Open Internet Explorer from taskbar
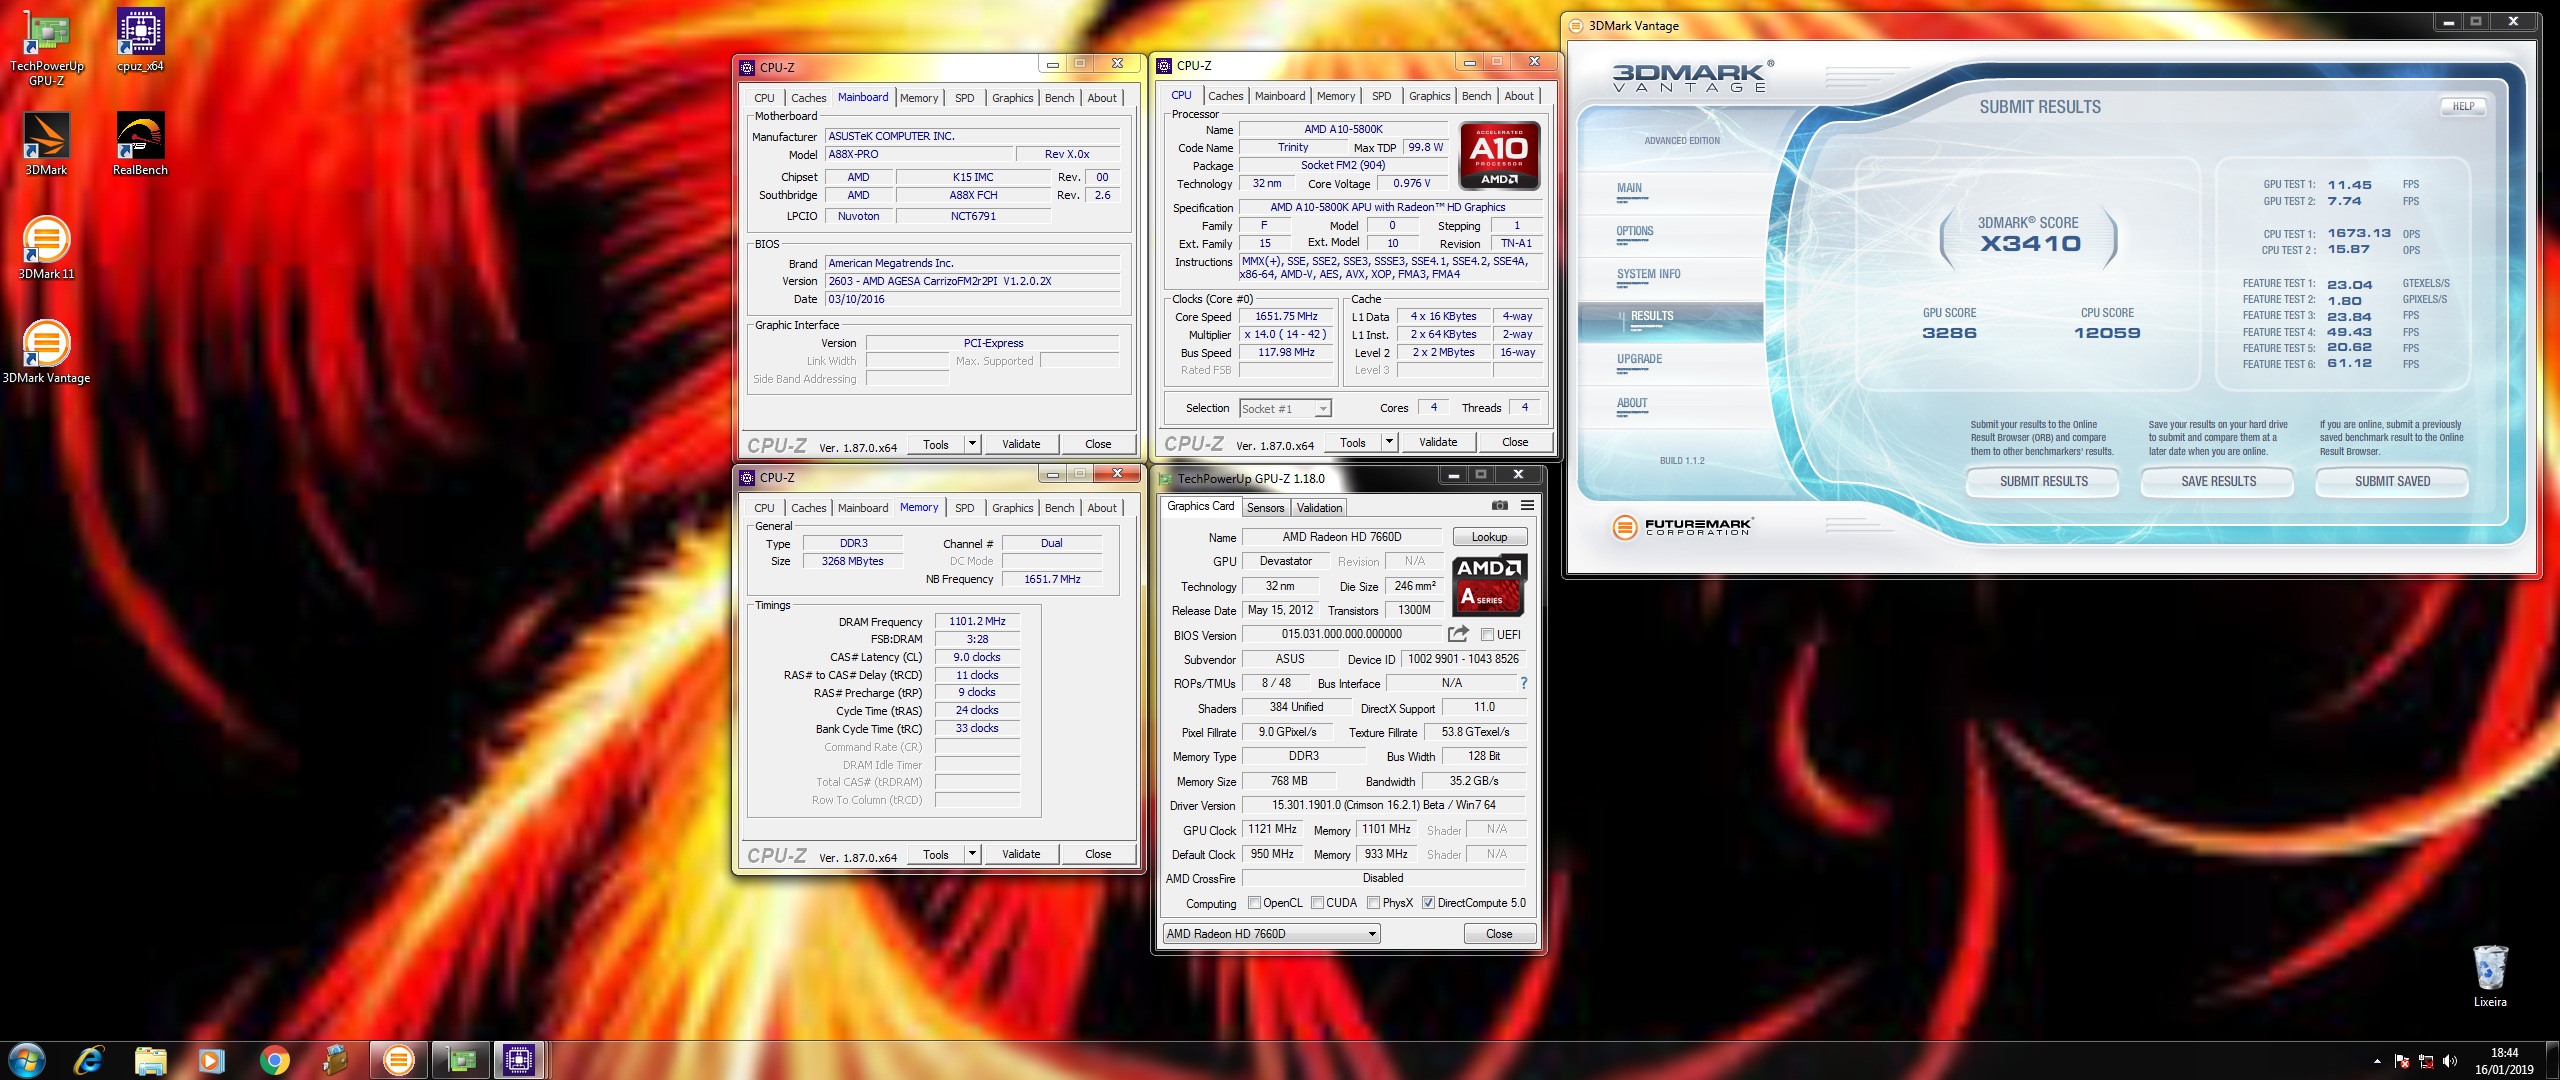This screenshot has height=1080, width=2560. coord(89,1060)
